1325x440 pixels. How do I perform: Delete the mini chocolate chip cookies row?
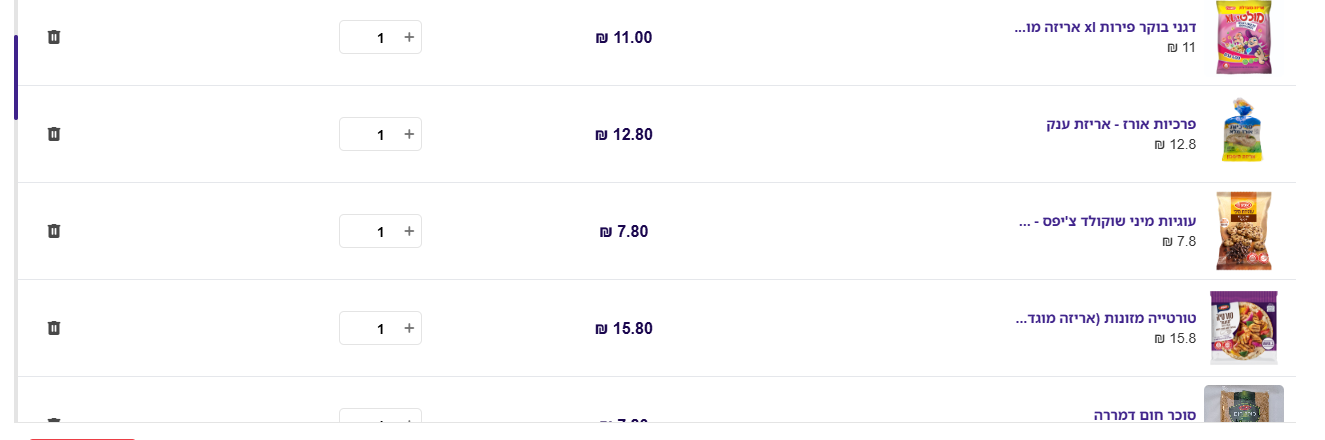[54, 231]
